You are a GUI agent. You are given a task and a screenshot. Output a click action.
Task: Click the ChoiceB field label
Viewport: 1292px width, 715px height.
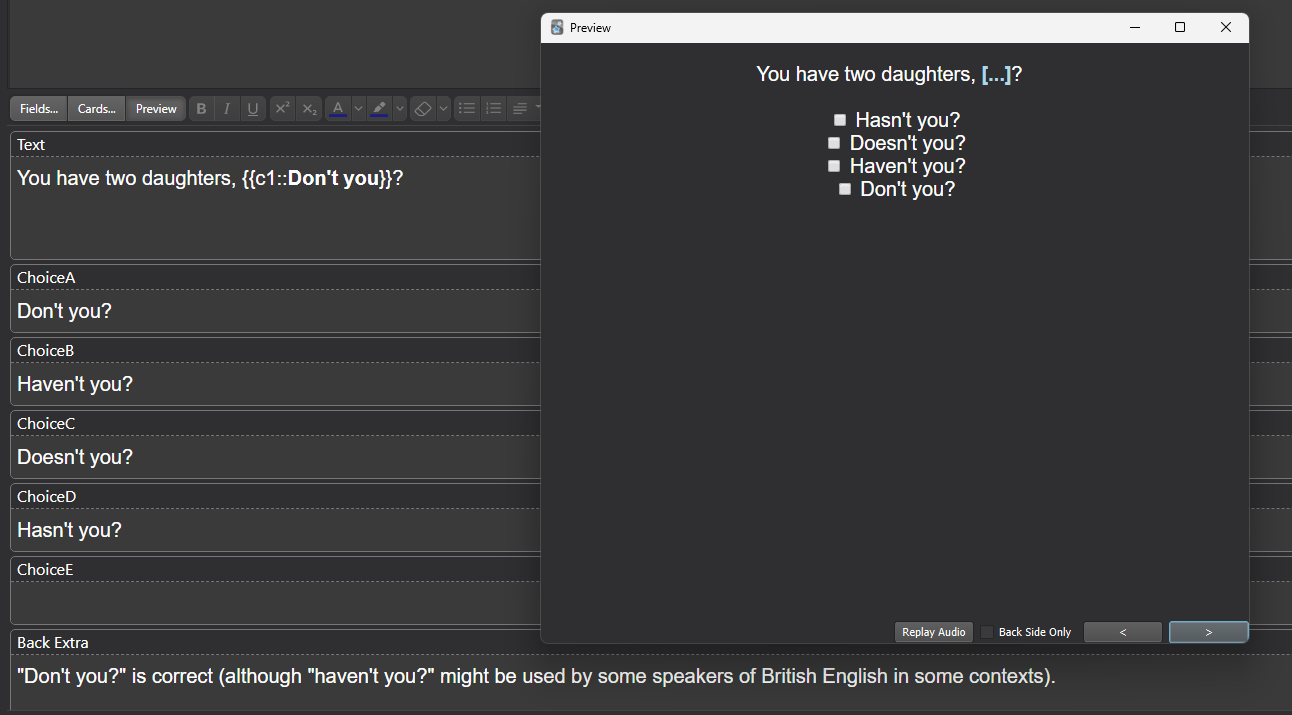pos(46,351)
